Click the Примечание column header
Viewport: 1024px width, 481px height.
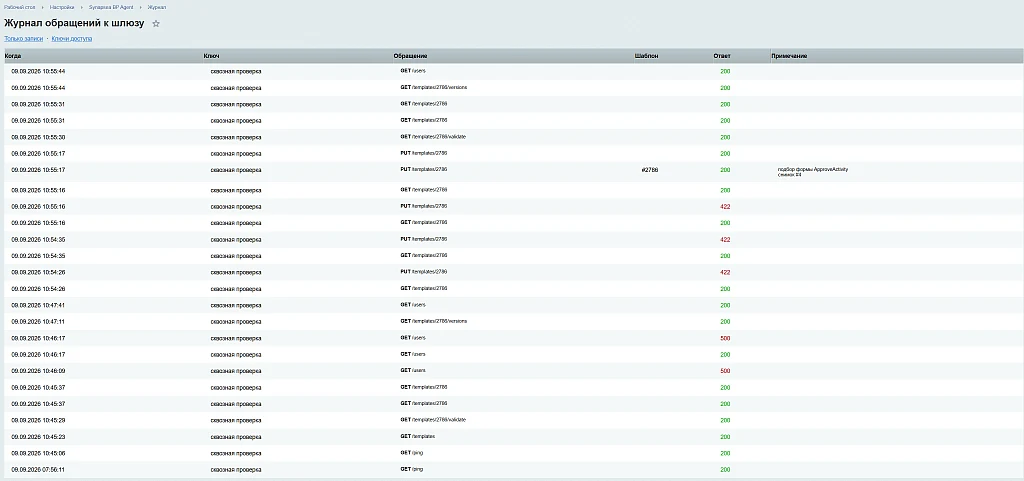click(x=789, y=56)
